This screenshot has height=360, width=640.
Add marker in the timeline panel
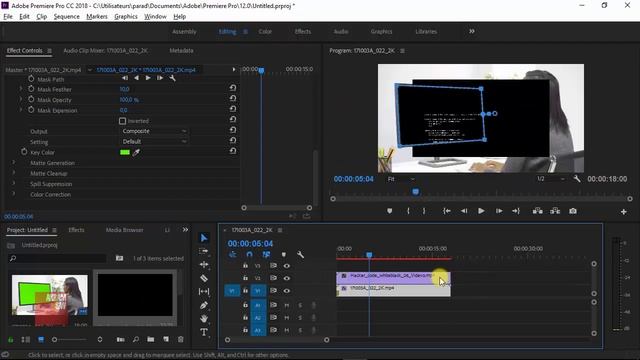click(284, 255)
